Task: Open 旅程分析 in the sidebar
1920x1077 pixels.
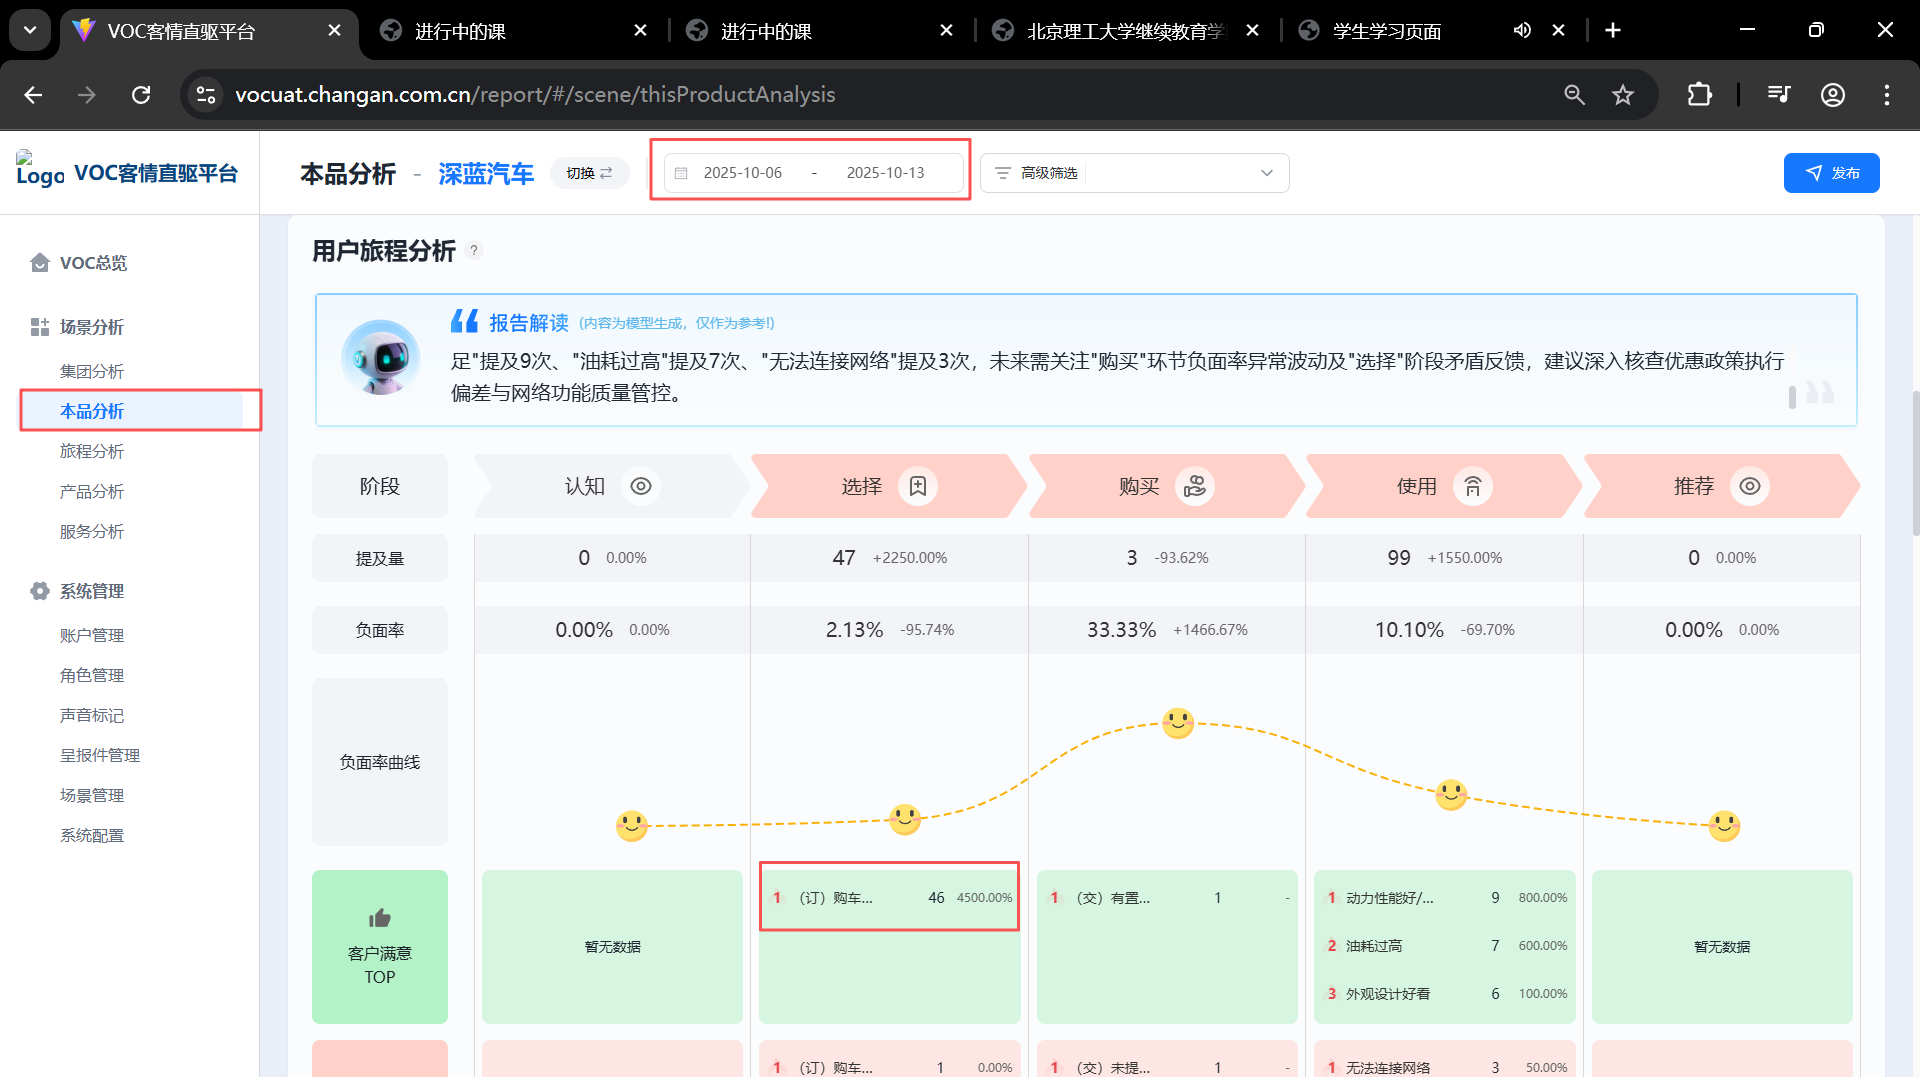Action: click(x=92, y=451)
